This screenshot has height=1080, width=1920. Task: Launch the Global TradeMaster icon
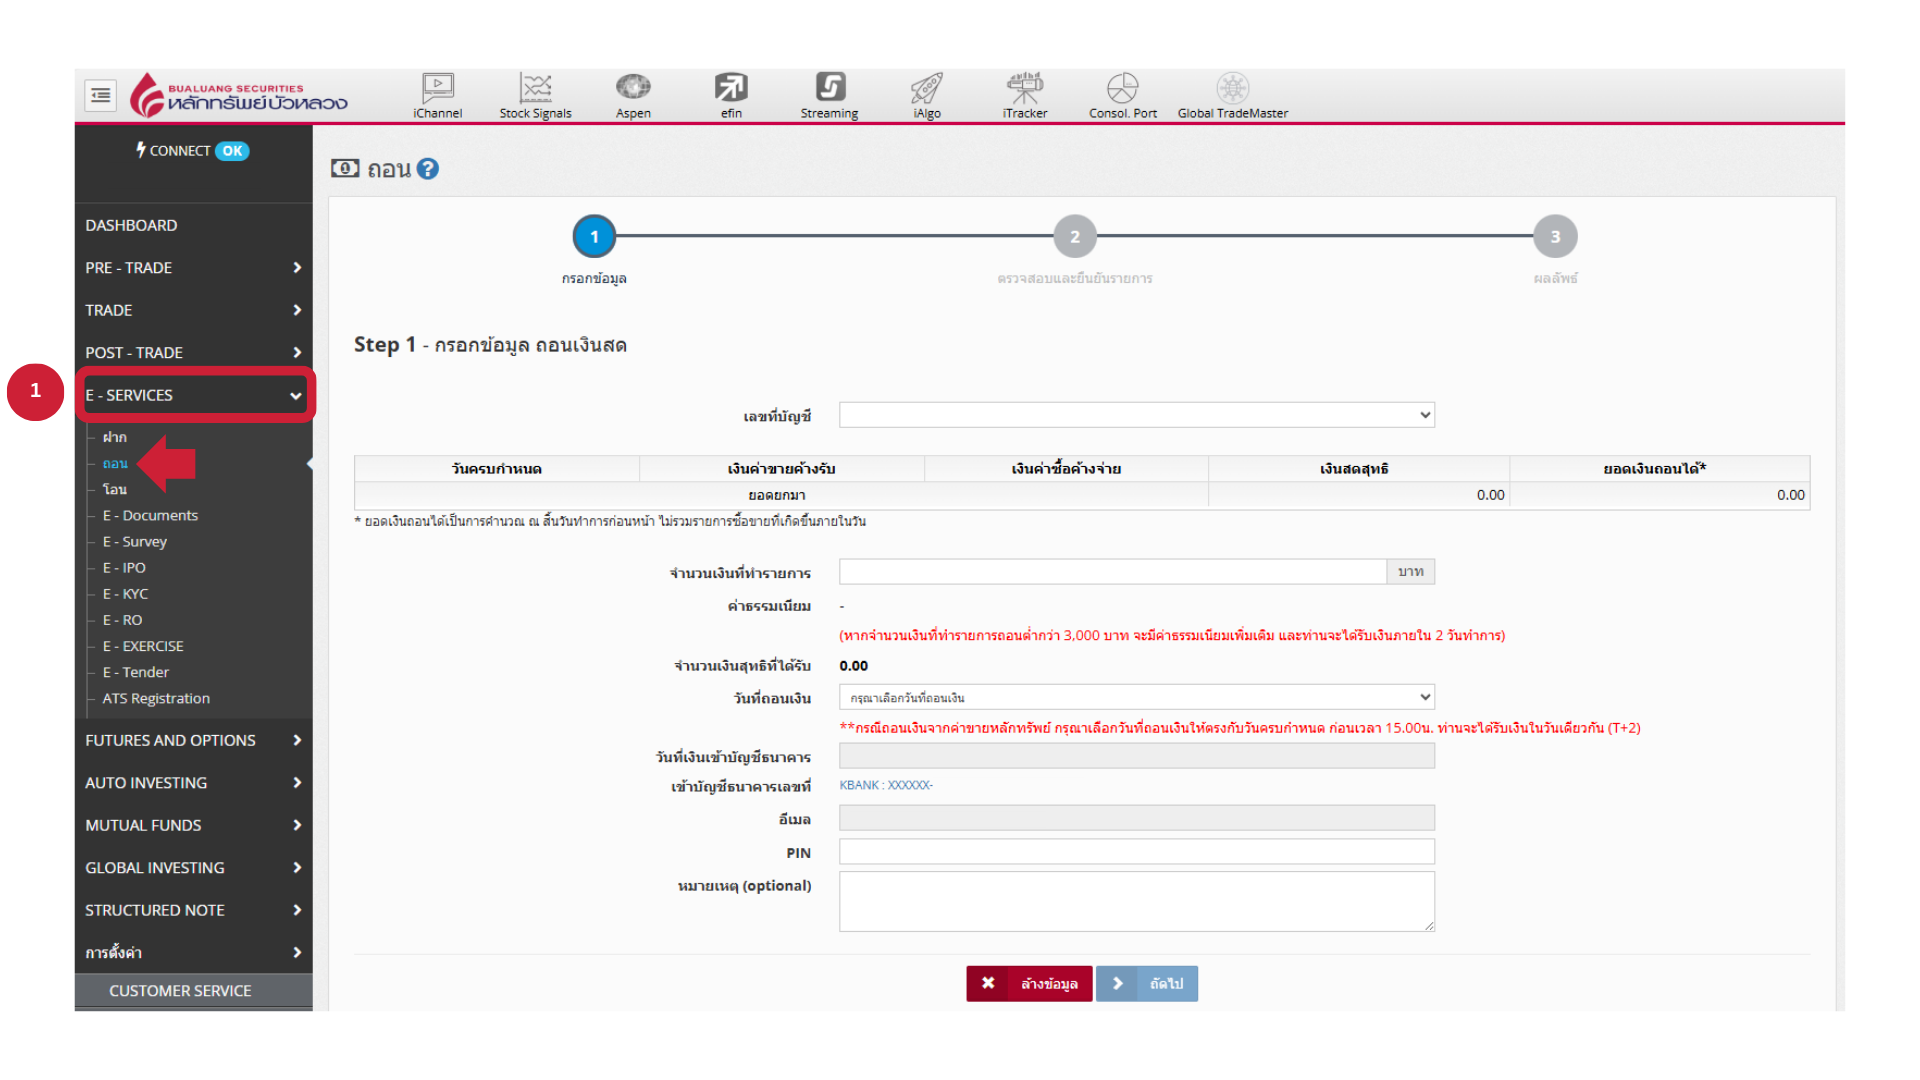pyautogui.click(x=1232, y=88)
